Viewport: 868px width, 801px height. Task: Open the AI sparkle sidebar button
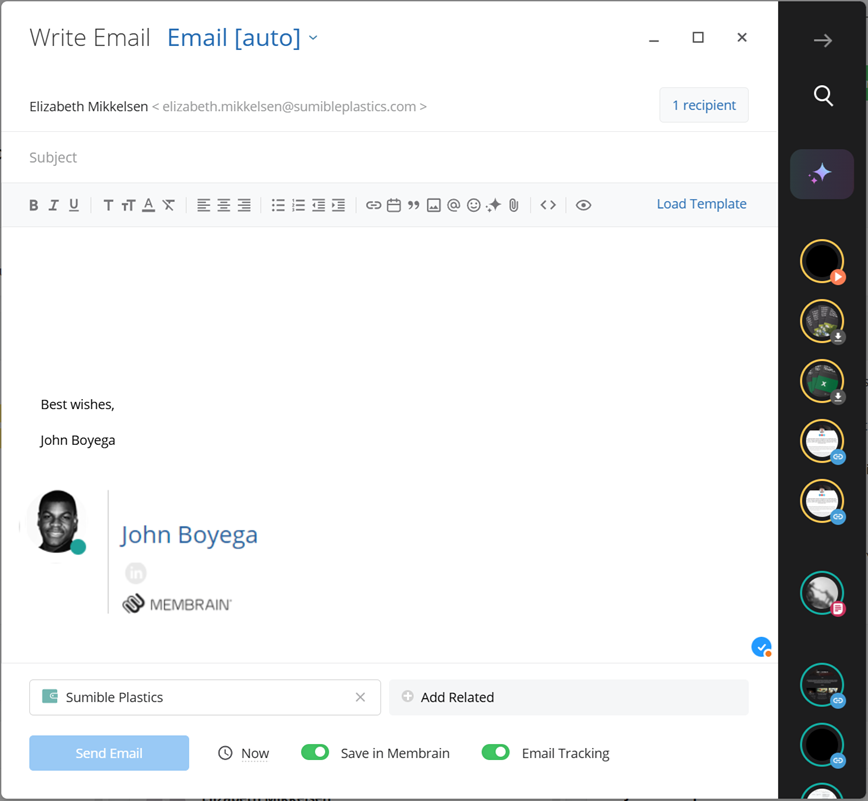(x=822, y=174)
